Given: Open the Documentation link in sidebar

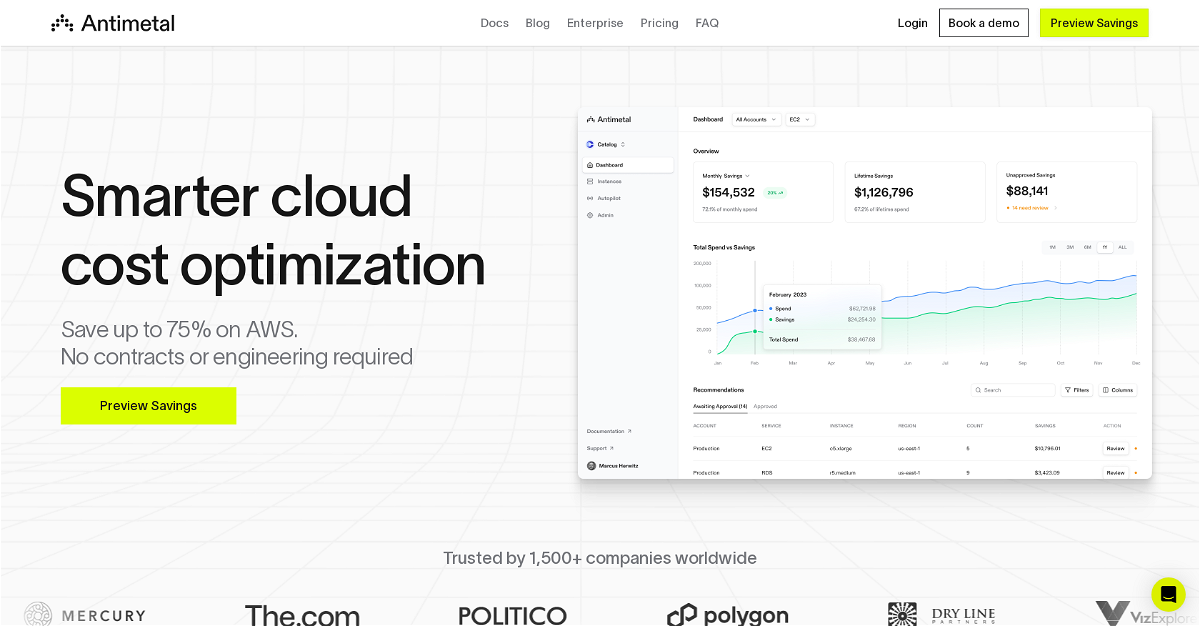Looking at the screenshot, I should tap(609, 431).
